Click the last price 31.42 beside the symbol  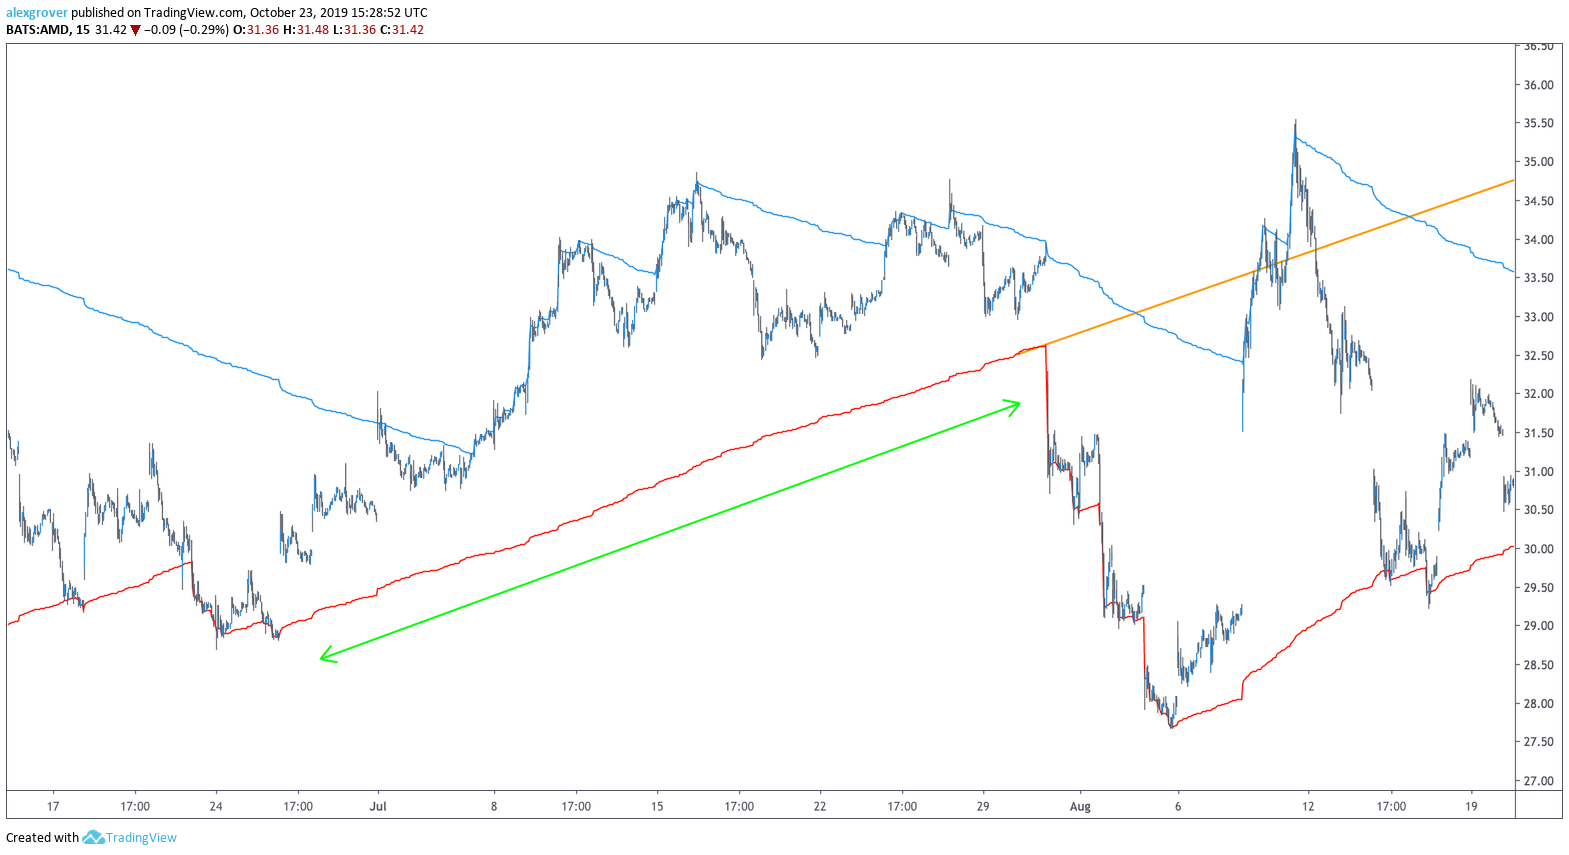point(111,30)
